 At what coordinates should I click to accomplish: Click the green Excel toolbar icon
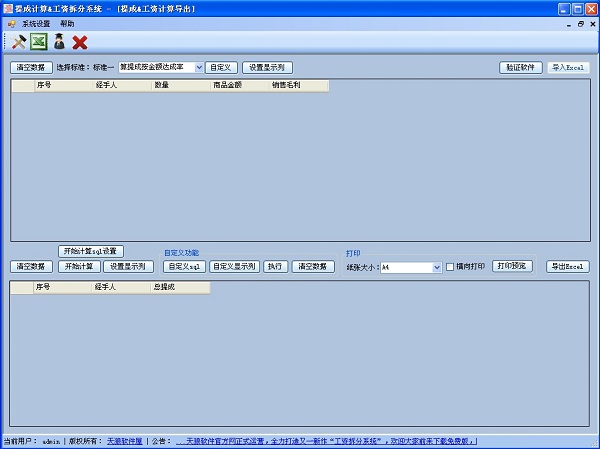pyautogui.click(x=39, y=42)
